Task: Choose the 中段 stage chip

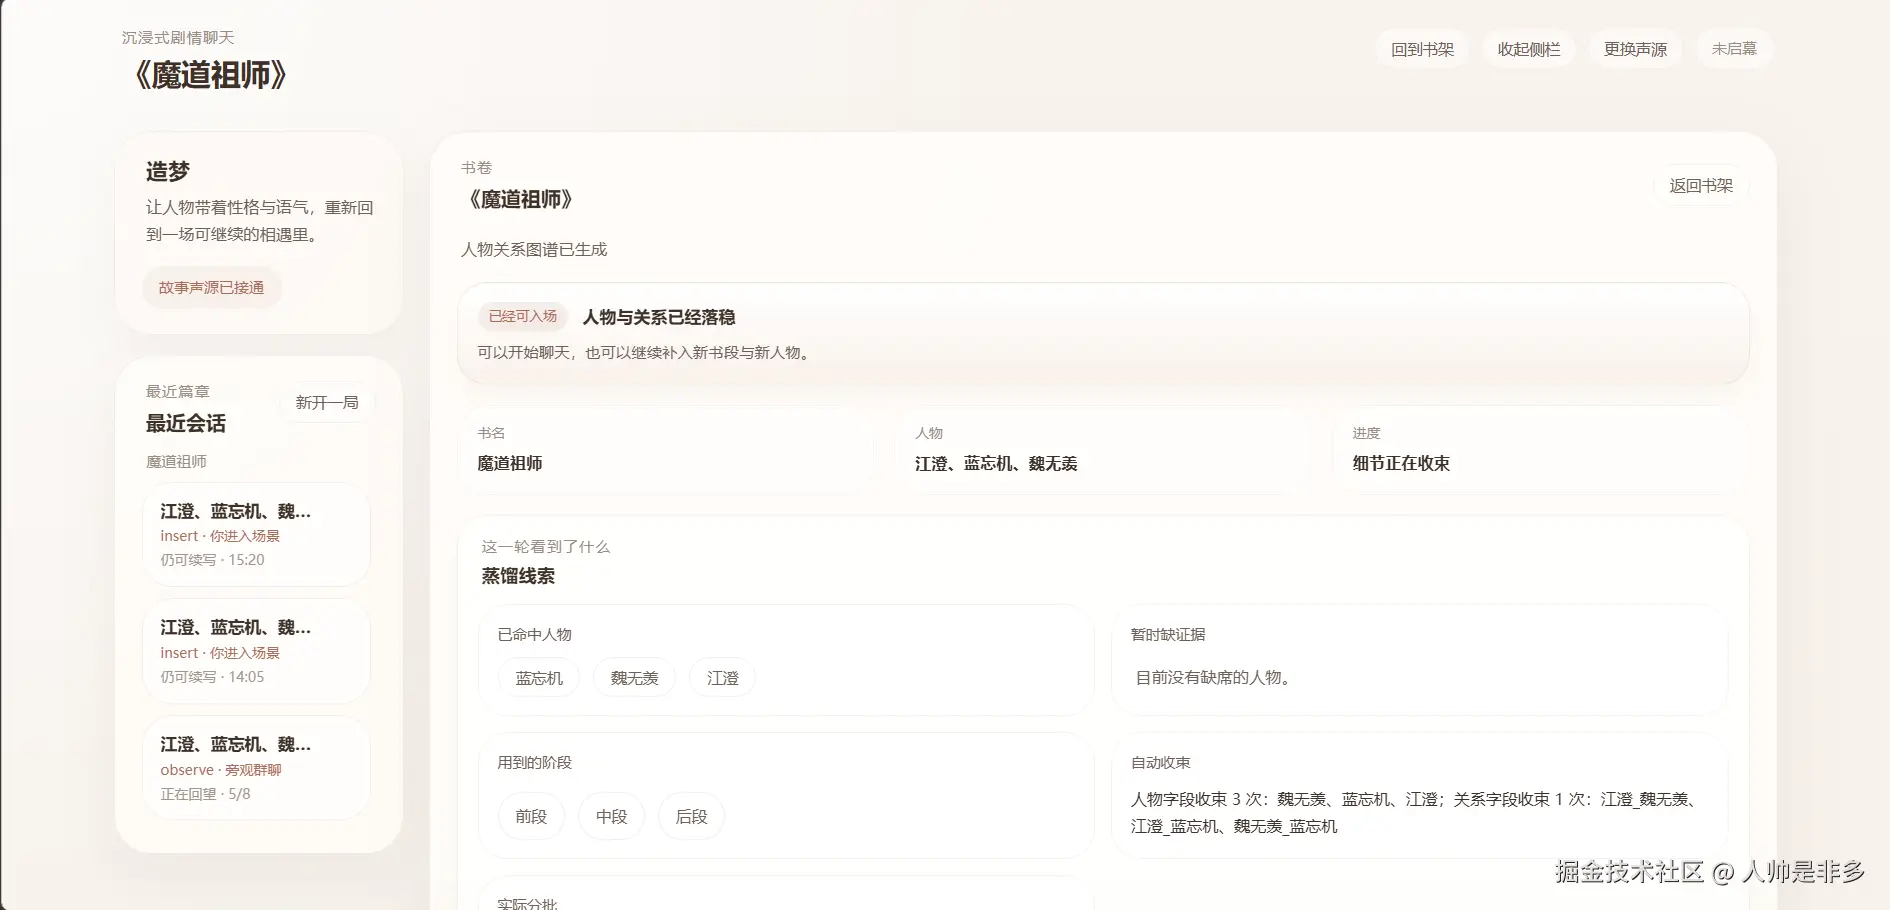Action: pos(611,817)
